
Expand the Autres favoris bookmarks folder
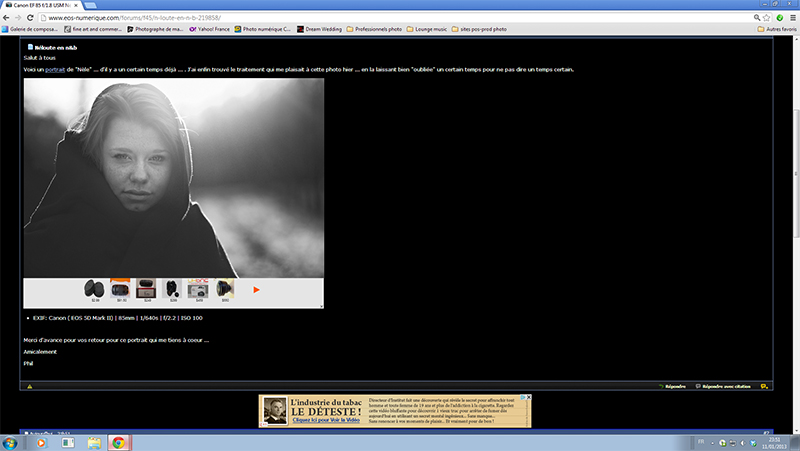(775, 30)
